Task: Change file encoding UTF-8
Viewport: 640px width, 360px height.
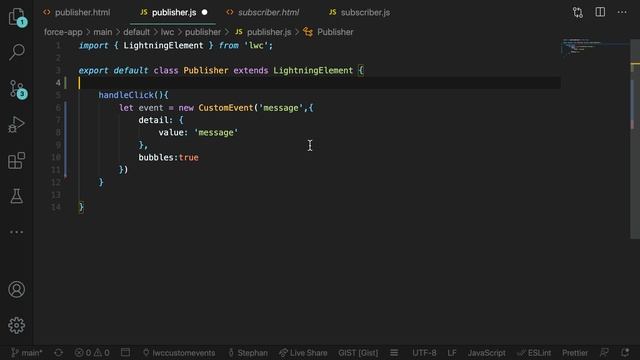Action: (x=424, y=353)
